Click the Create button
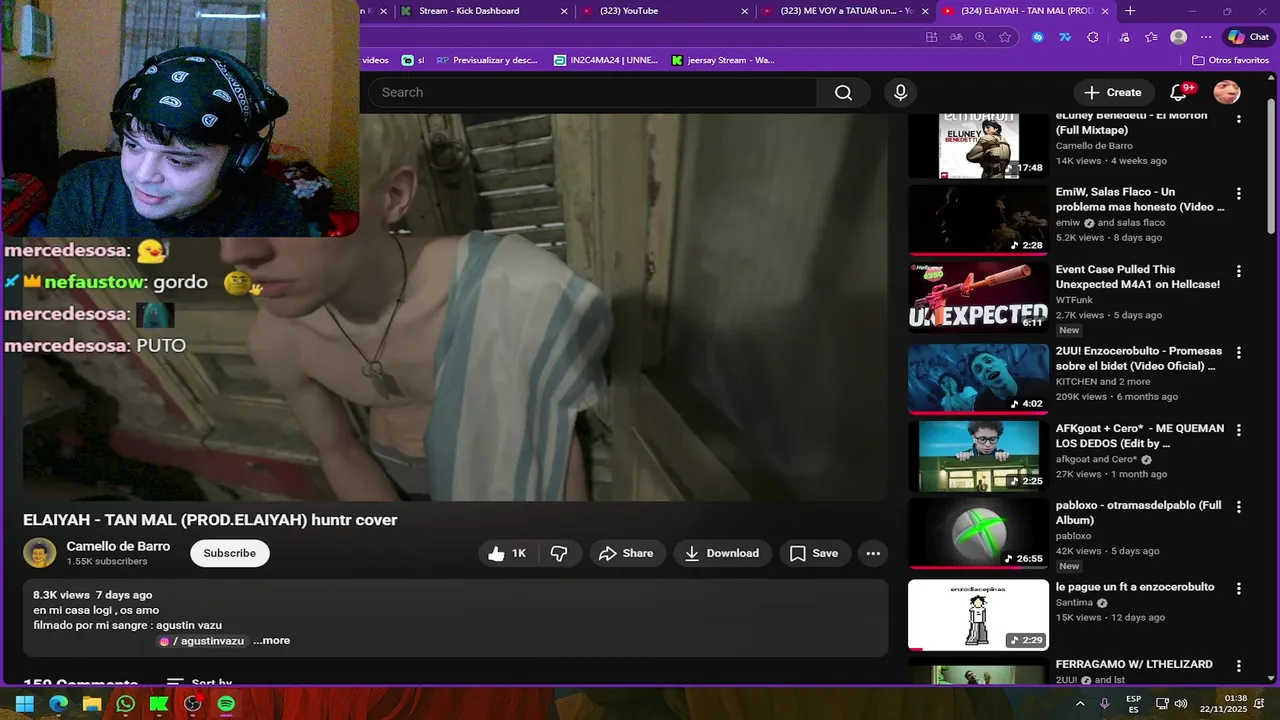Viewport: 1280px width, 720px height. (x=1113, y=92)
